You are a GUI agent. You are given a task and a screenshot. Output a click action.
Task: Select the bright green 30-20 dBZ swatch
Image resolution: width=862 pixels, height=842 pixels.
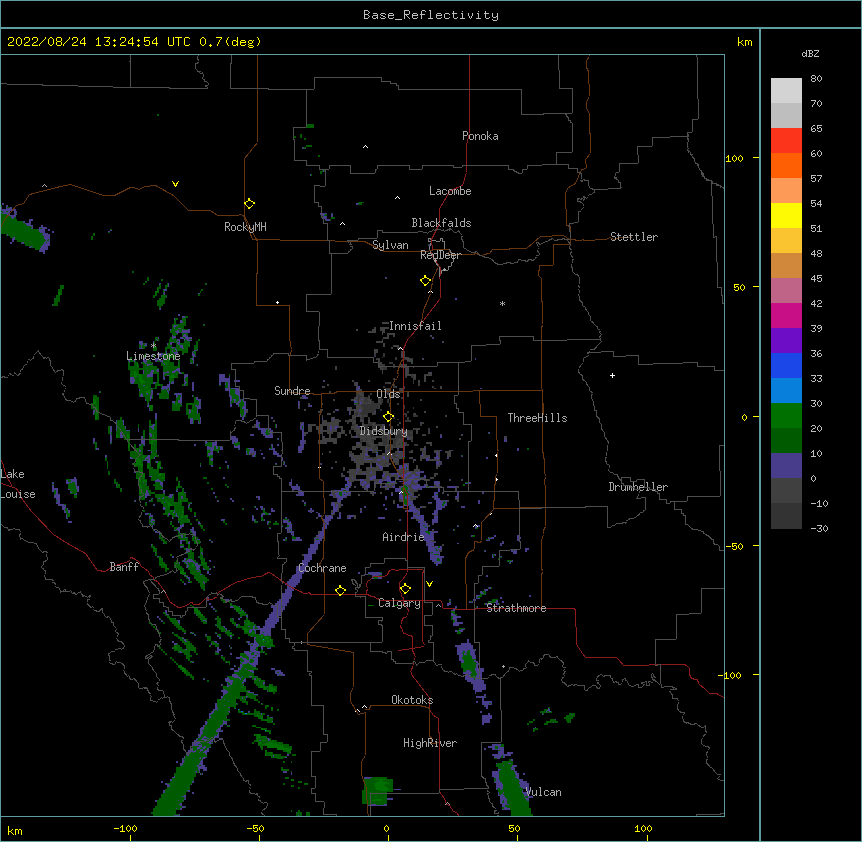coord(786,416)
